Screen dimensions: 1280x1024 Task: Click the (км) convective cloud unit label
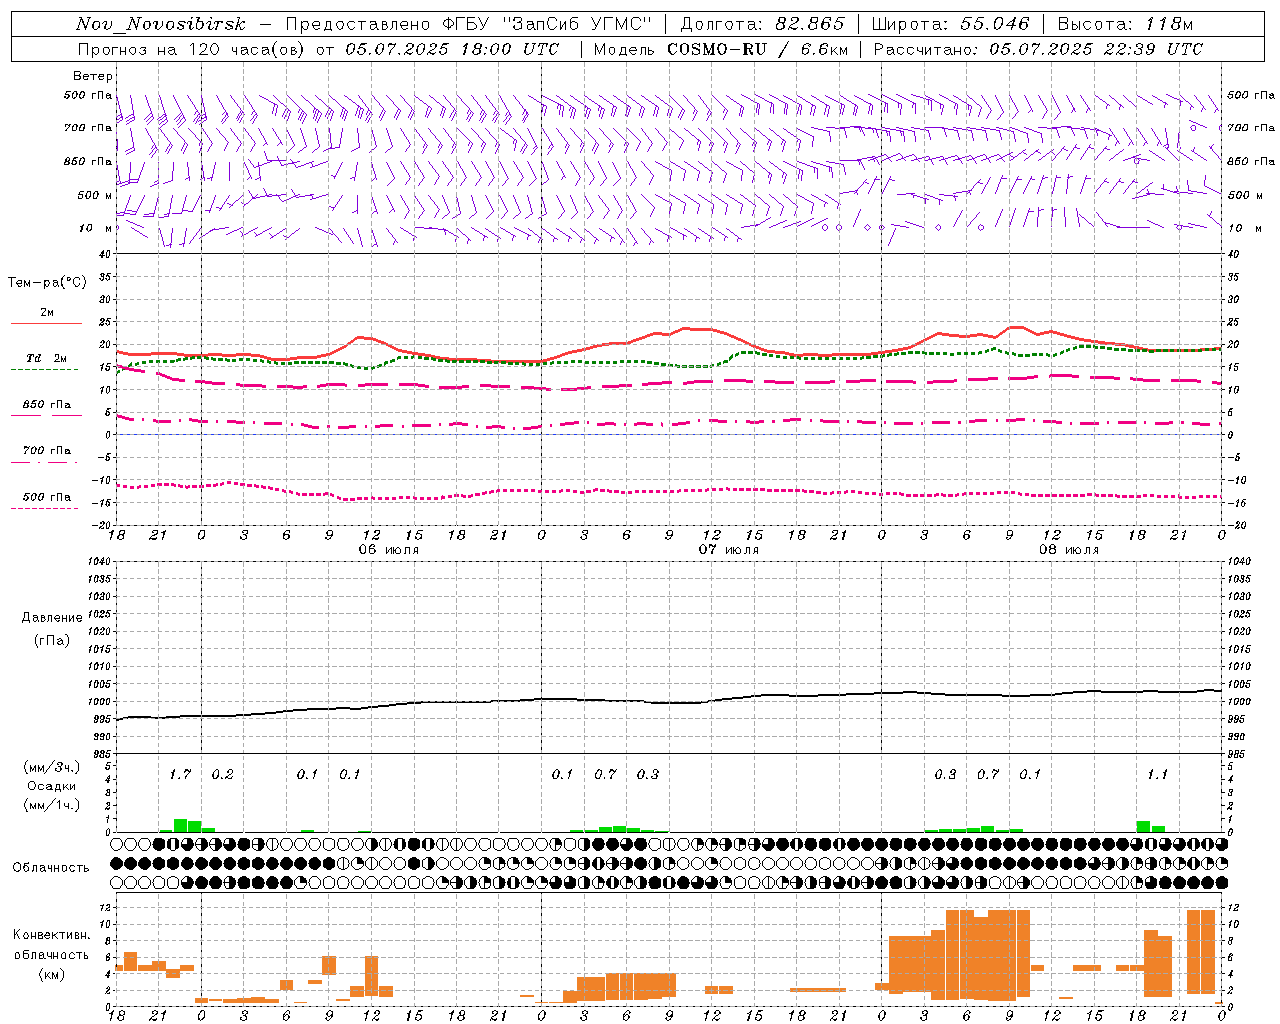pyautogui.click(x=51, y=975)
